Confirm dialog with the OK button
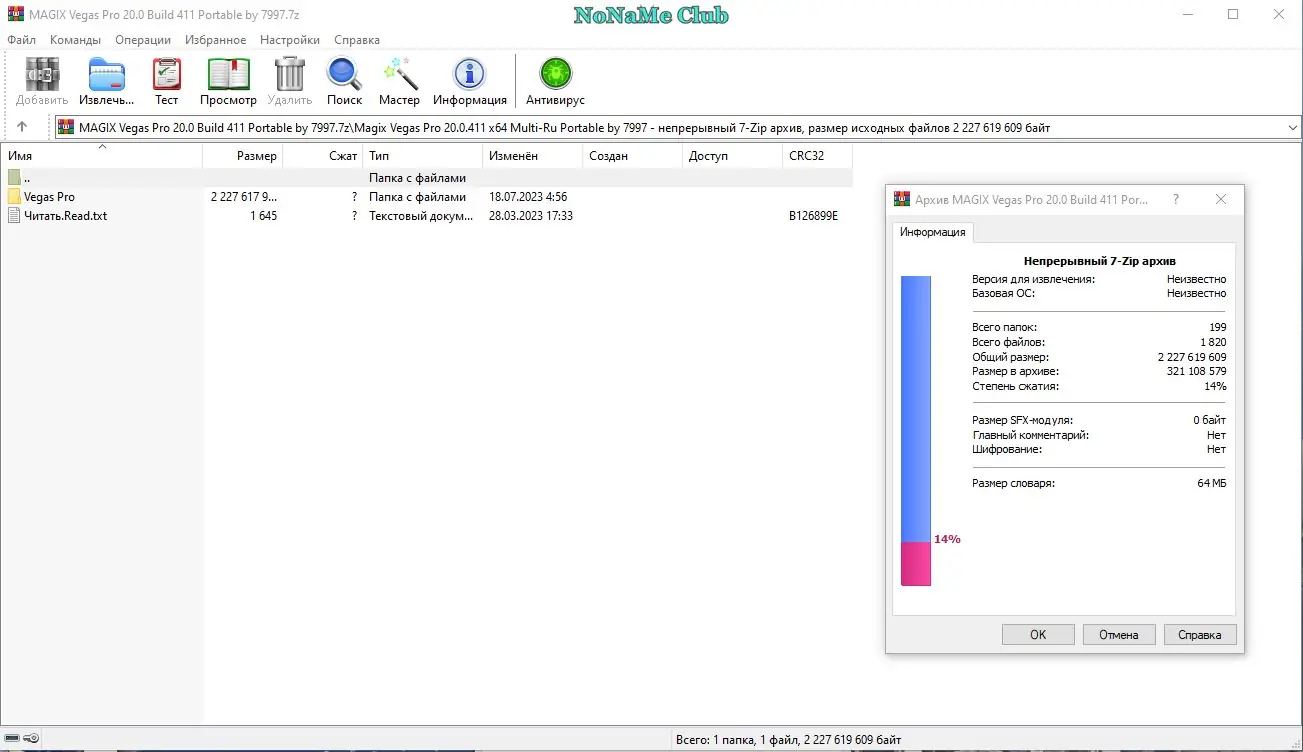The height and width of the screenshot is (752, 1303). pos(1038,635)
